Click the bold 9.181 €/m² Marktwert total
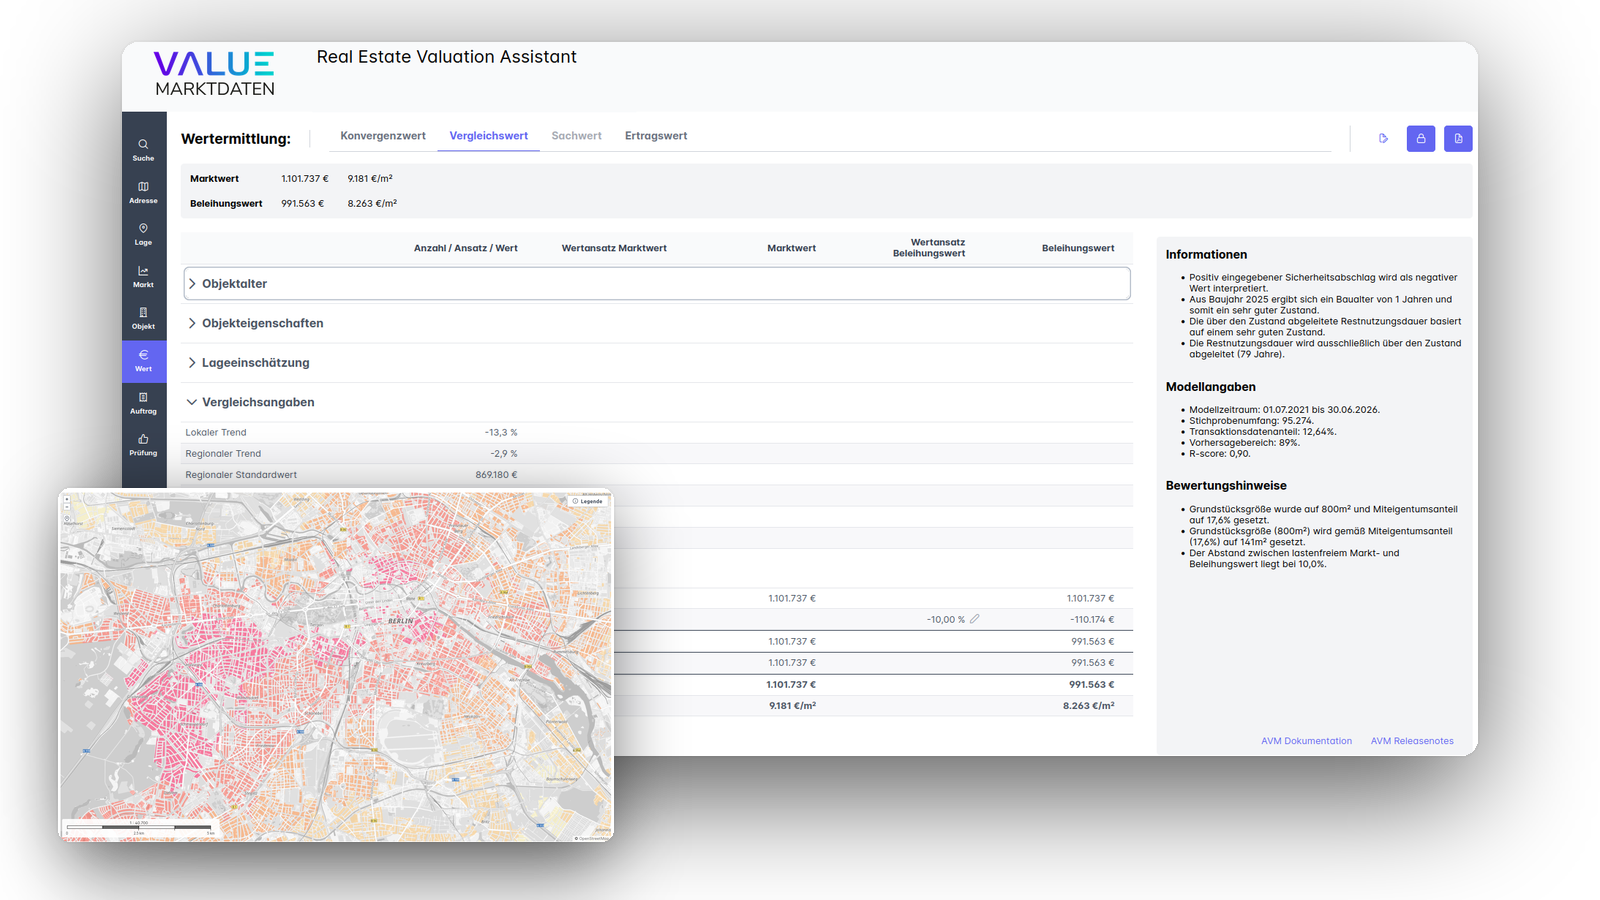 tap(792, 706)
